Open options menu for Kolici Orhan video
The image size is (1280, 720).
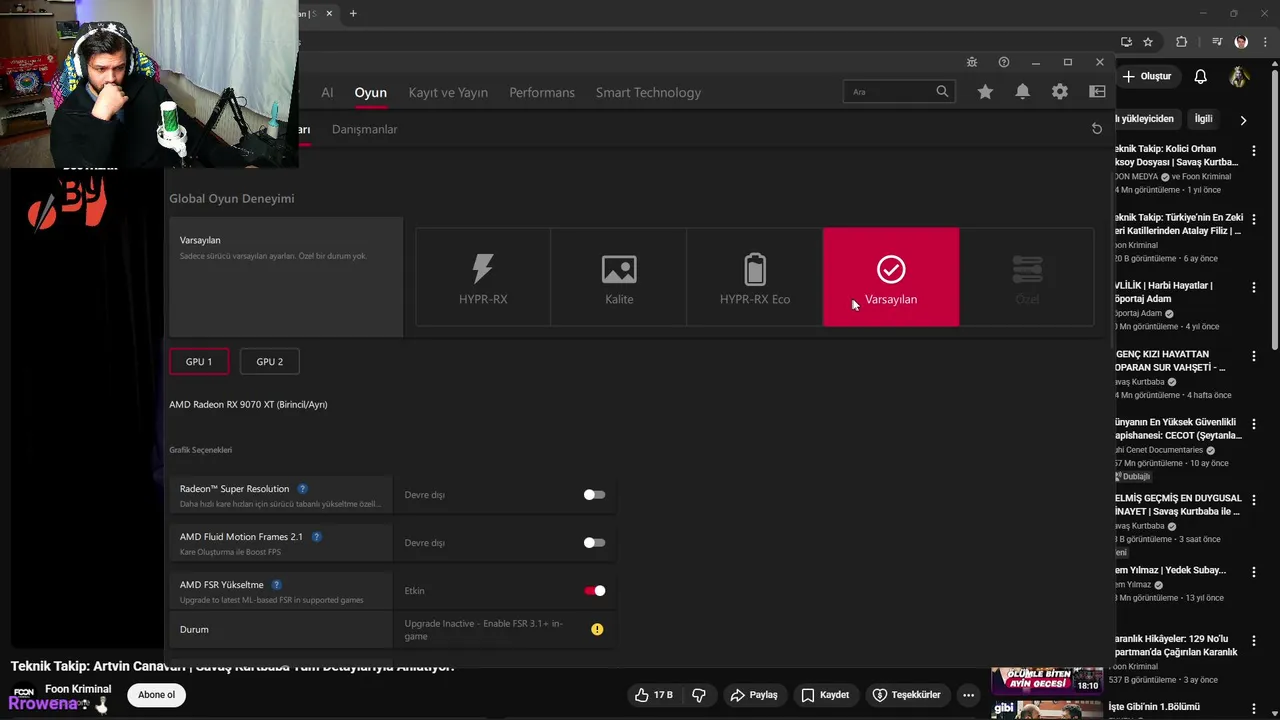(1254, 150)
